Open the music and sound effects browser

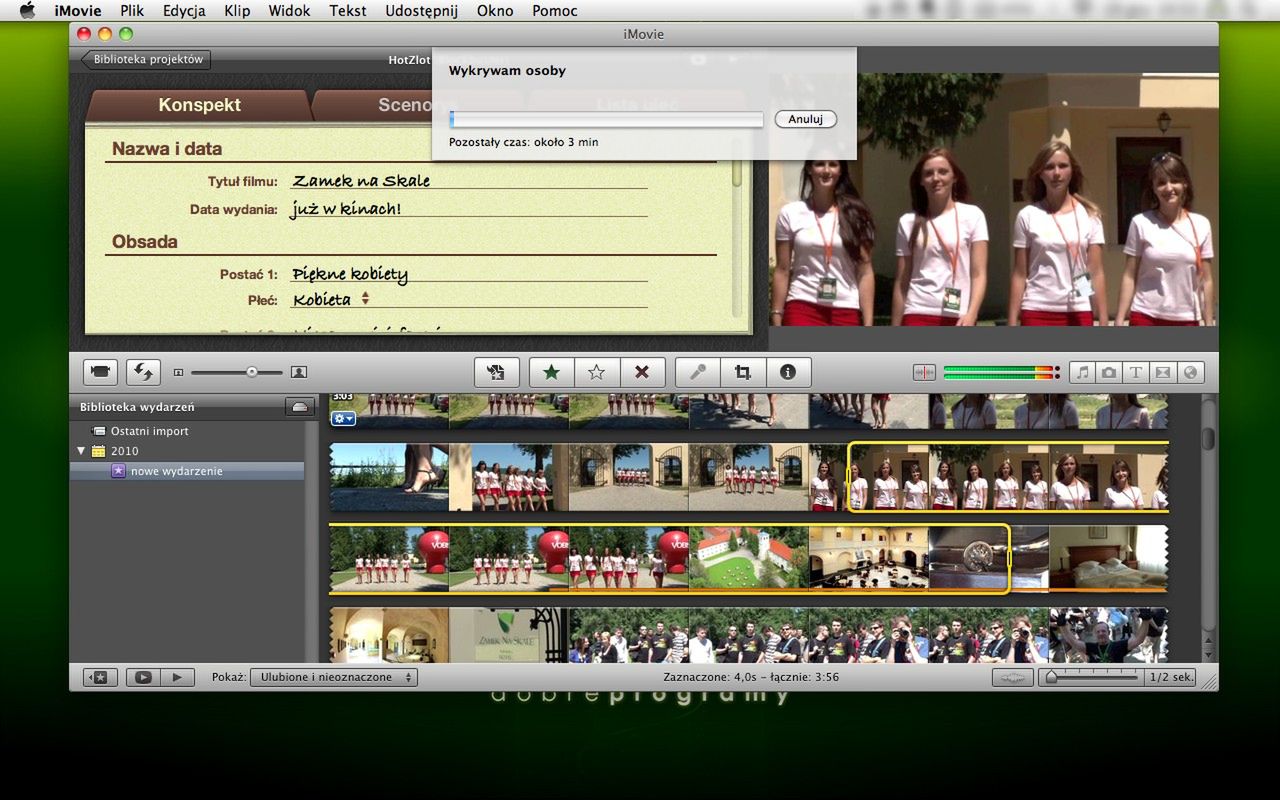coord(1082,372)
